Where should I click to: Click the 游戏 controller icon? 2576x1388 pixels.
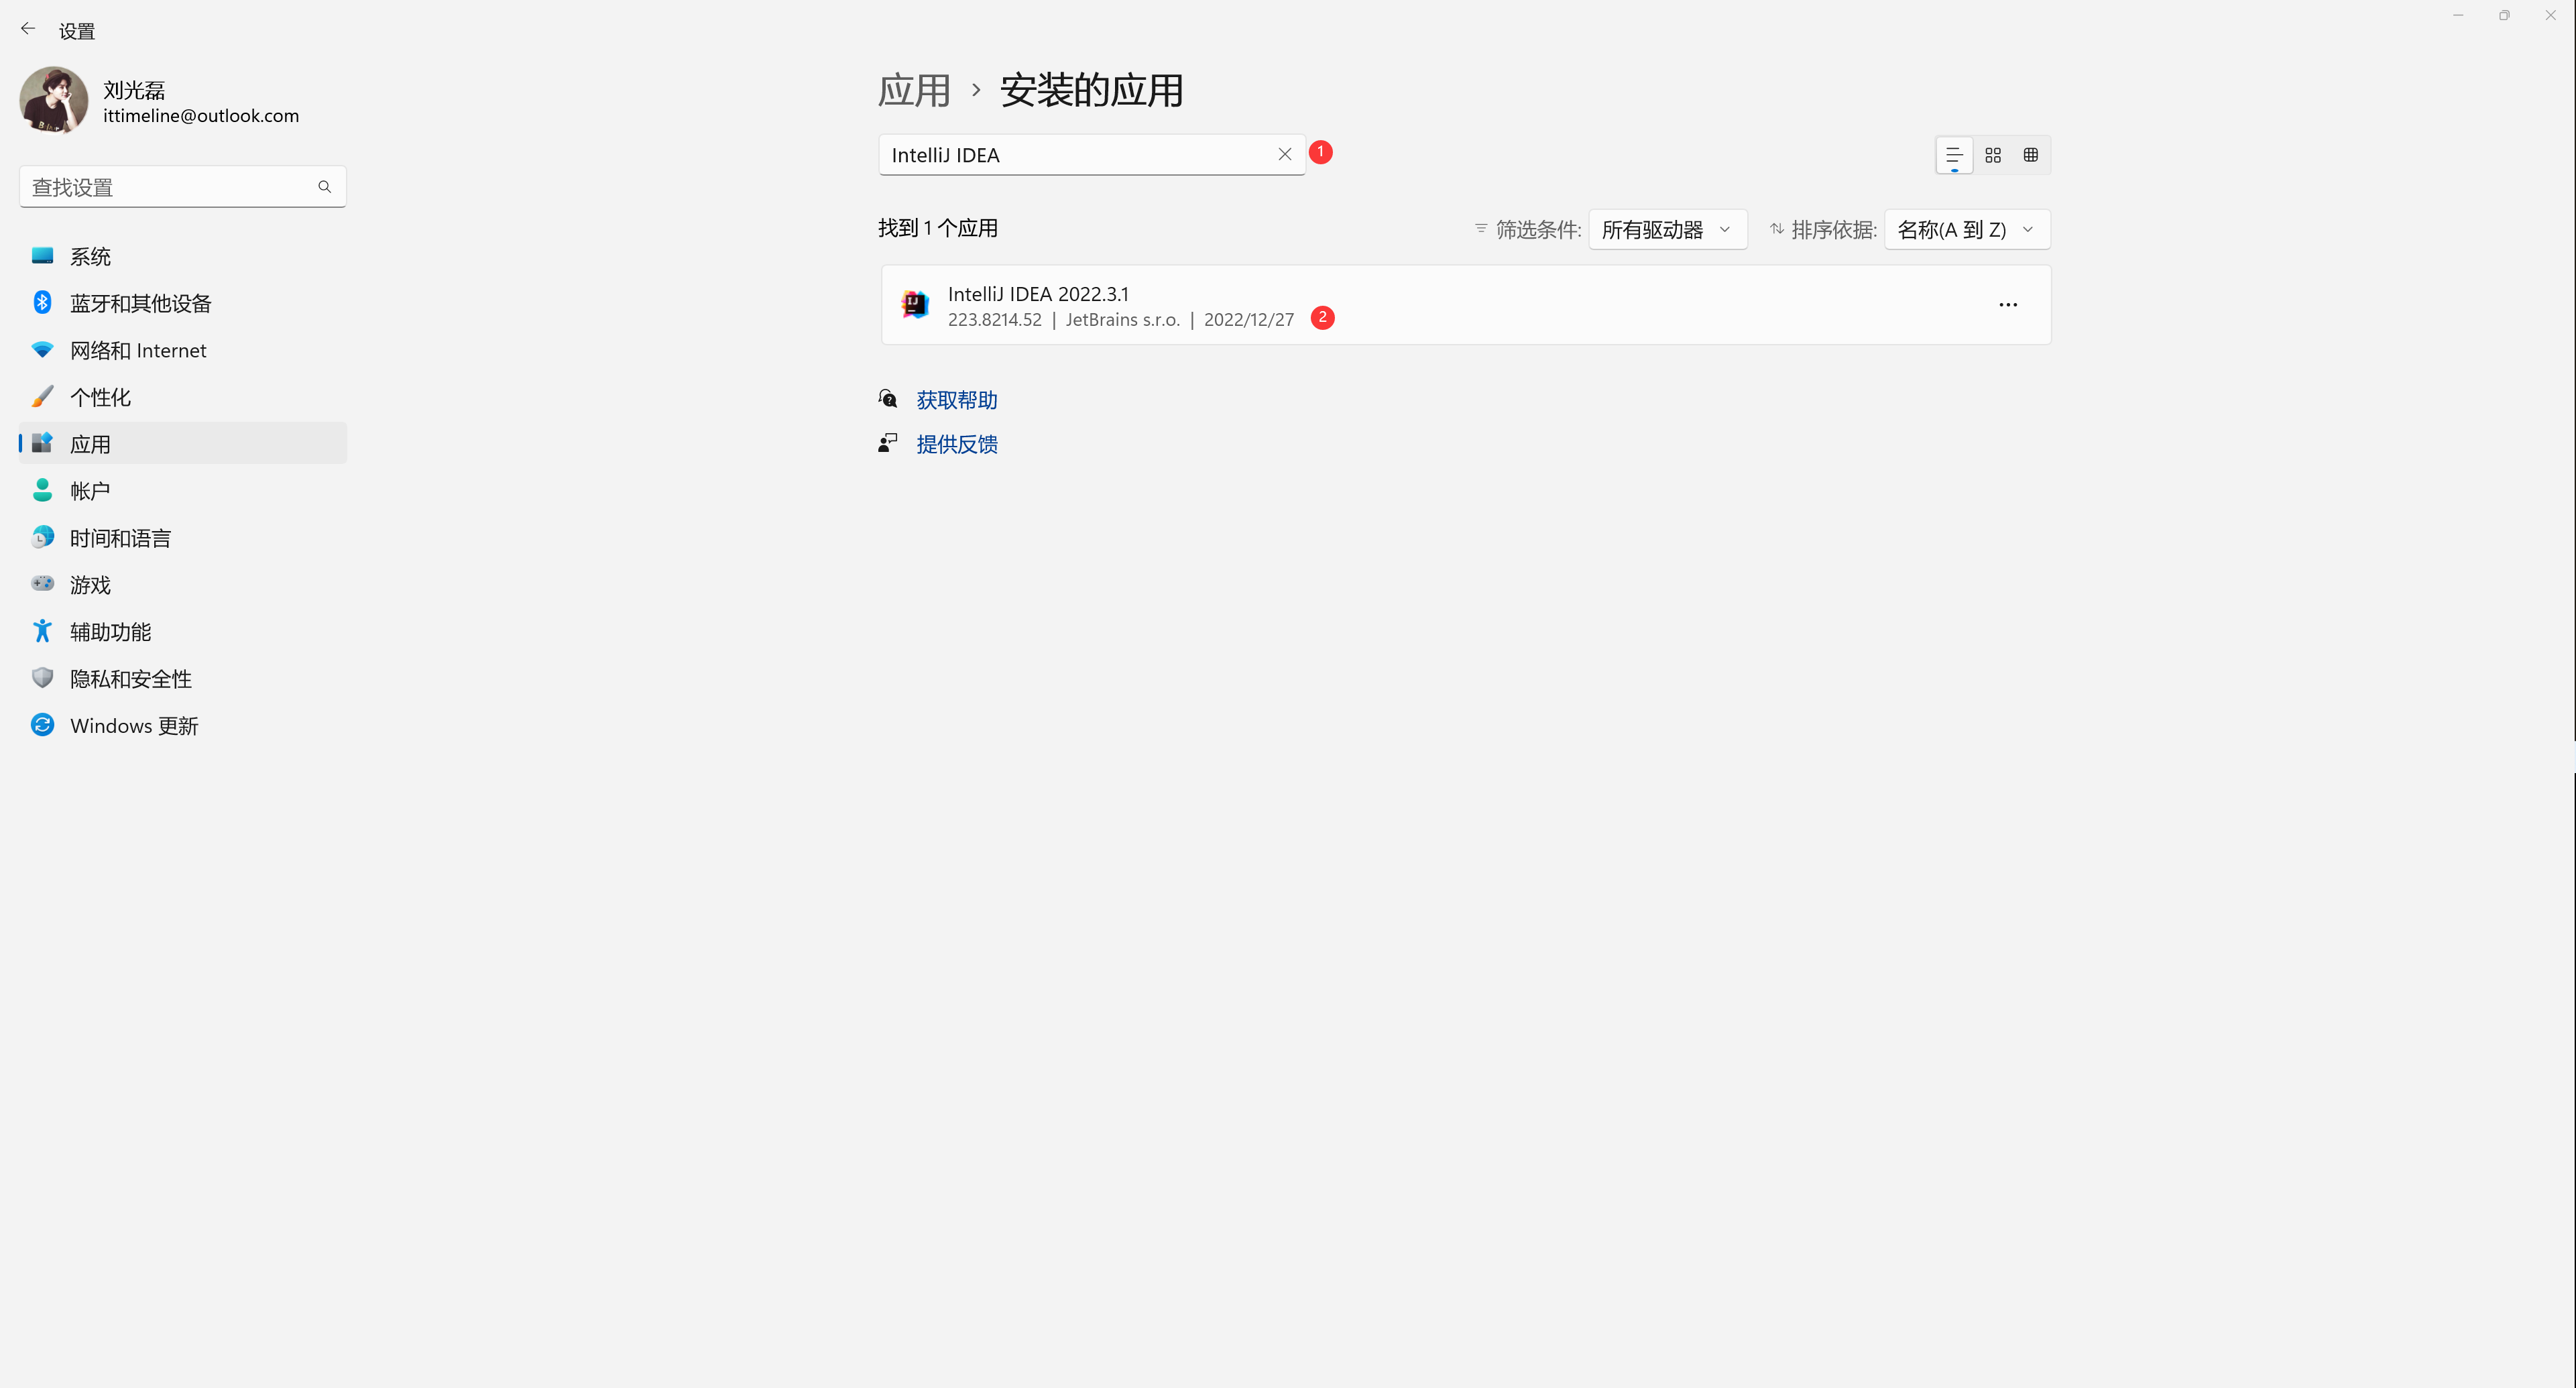[x=42, y=583]
